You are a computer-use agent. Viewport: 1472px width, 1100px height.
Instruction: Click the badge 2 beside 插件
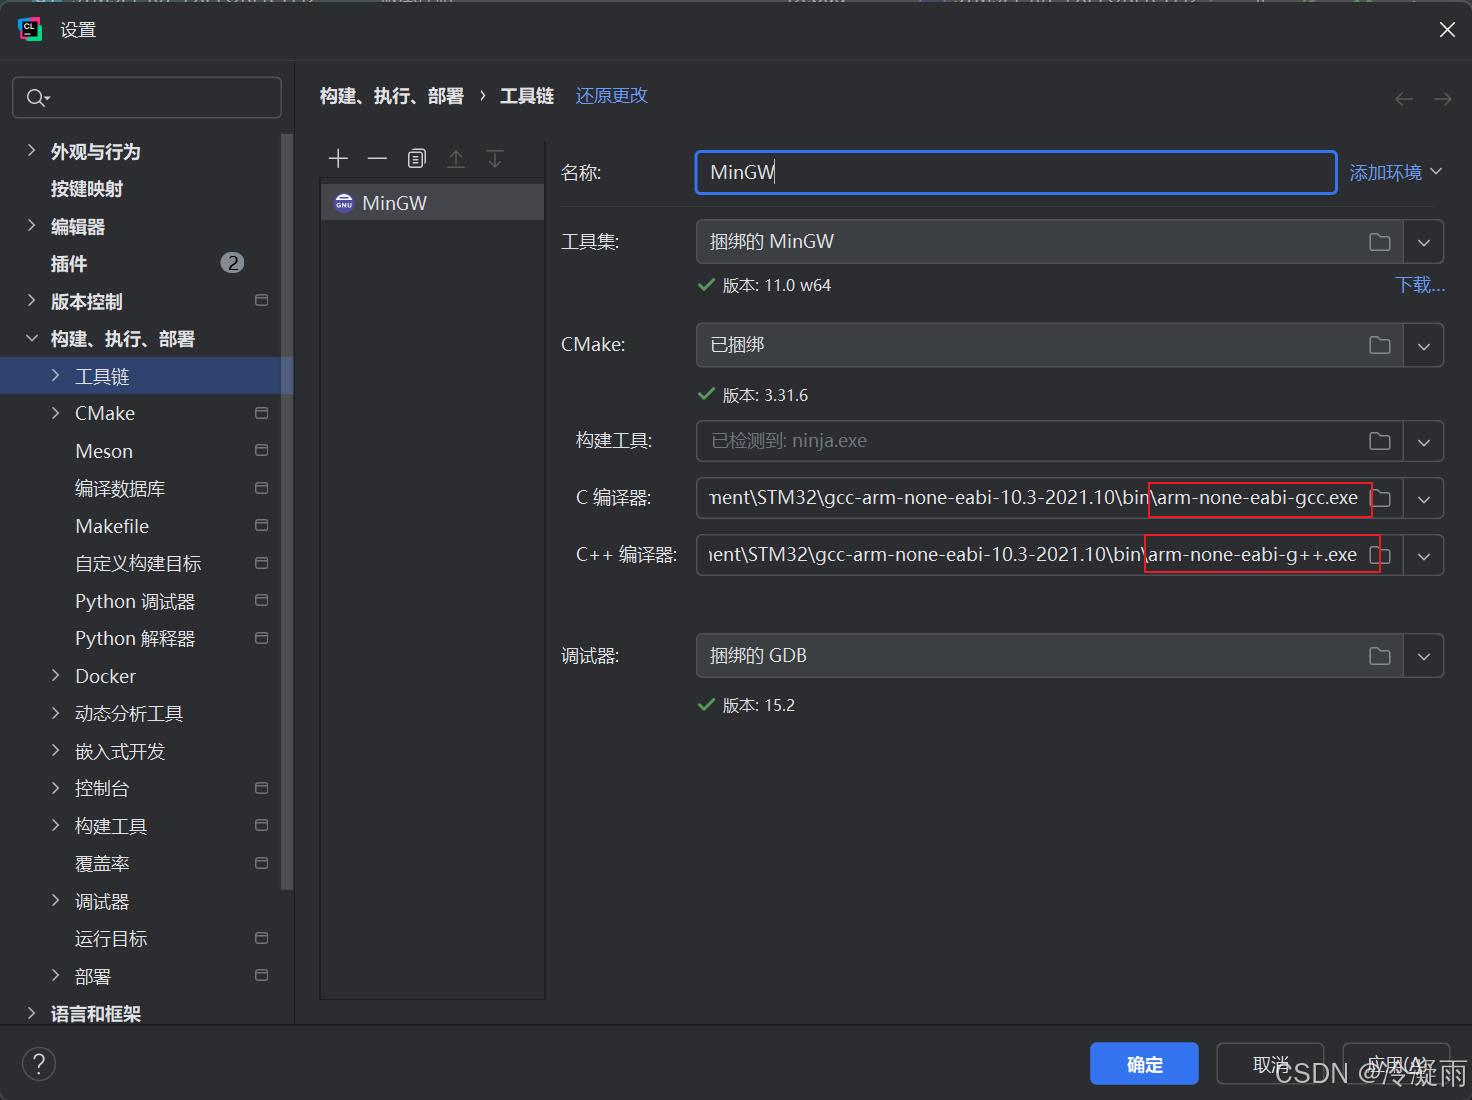[x=232, y=263]
